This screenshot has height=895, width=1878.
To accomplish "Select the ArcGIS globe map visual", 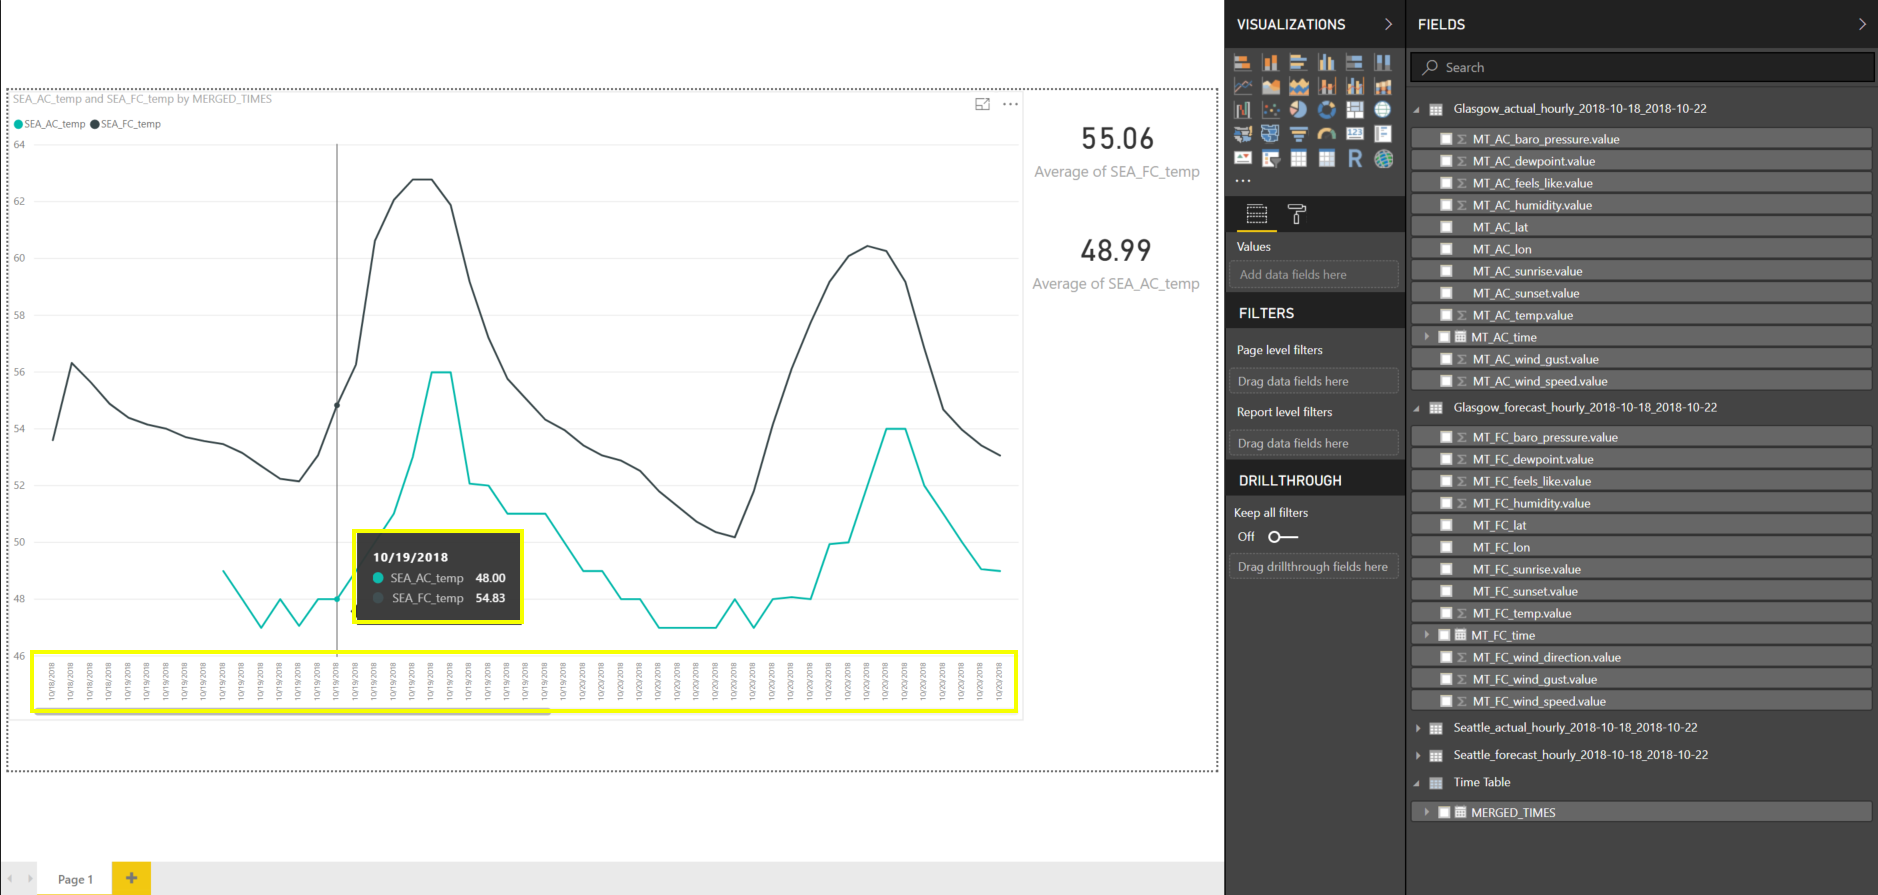I will tap(1383, 159).
